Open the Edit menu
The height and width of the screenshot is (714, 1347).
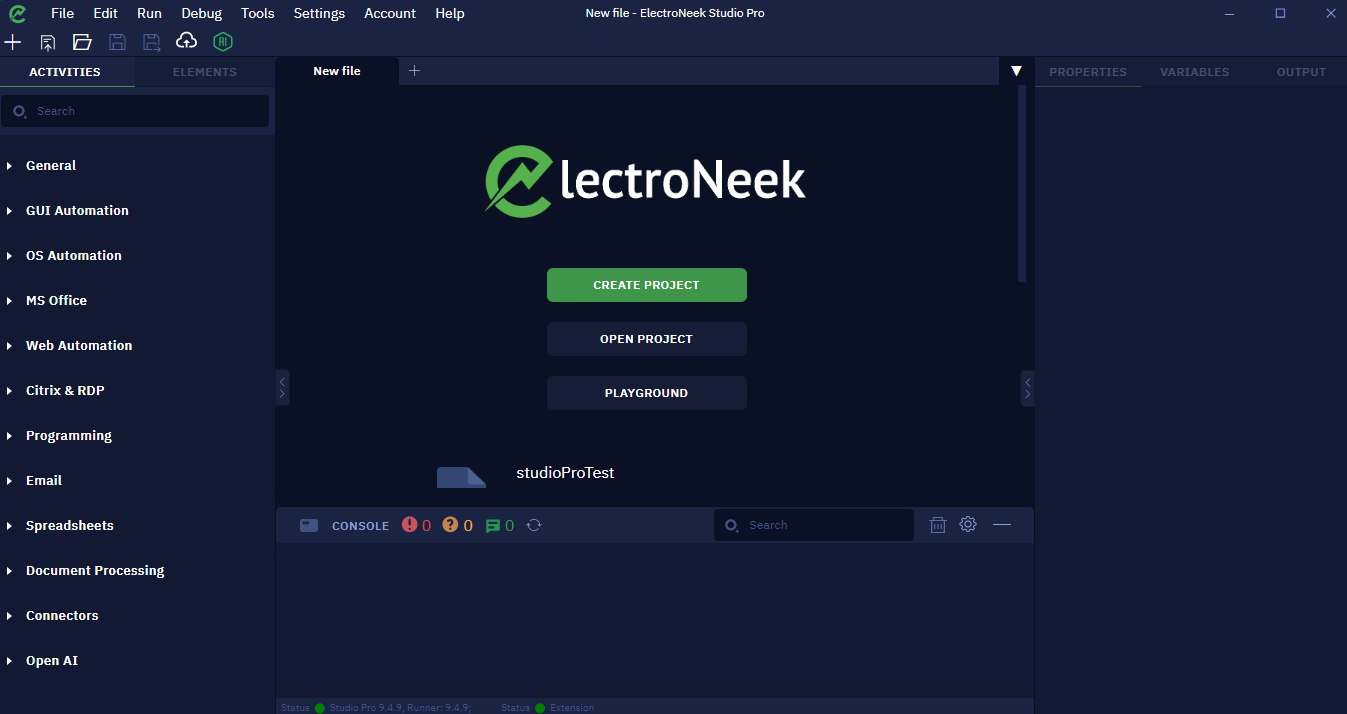[x=105, y=13]
